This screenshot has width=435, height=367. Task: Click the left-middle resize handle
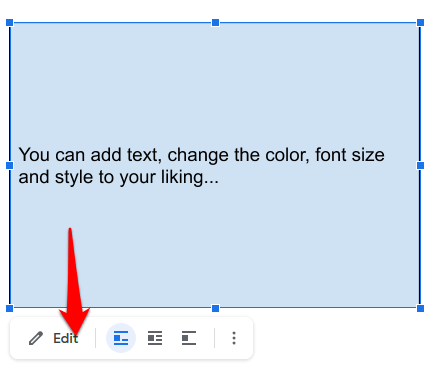[x=10, y=165]
